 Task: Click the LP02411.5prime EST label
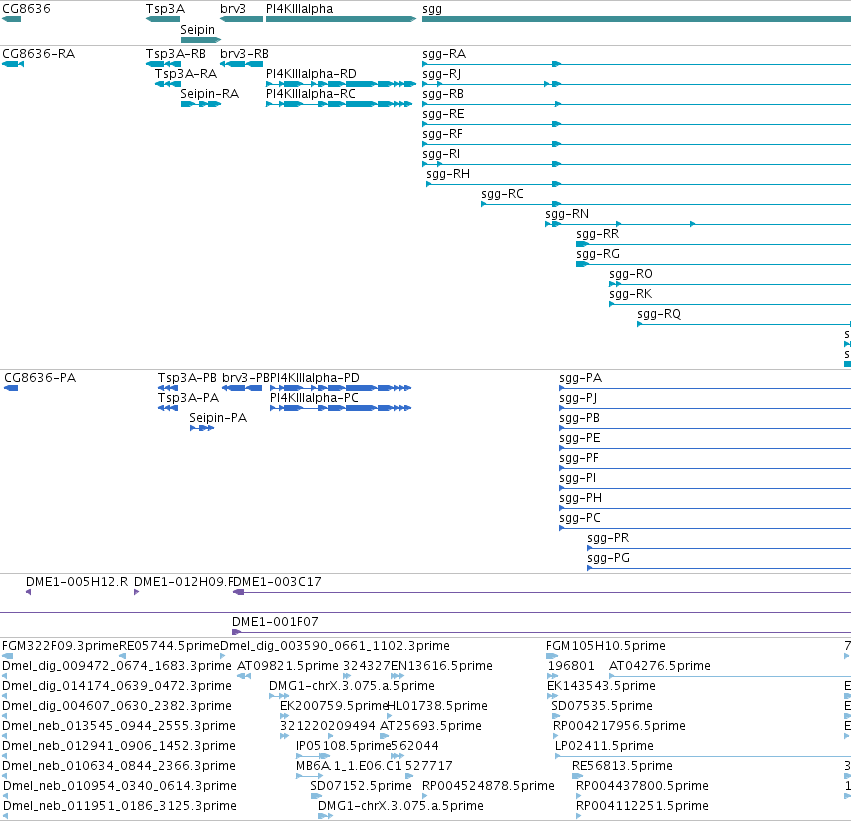(x=604, y=746)
